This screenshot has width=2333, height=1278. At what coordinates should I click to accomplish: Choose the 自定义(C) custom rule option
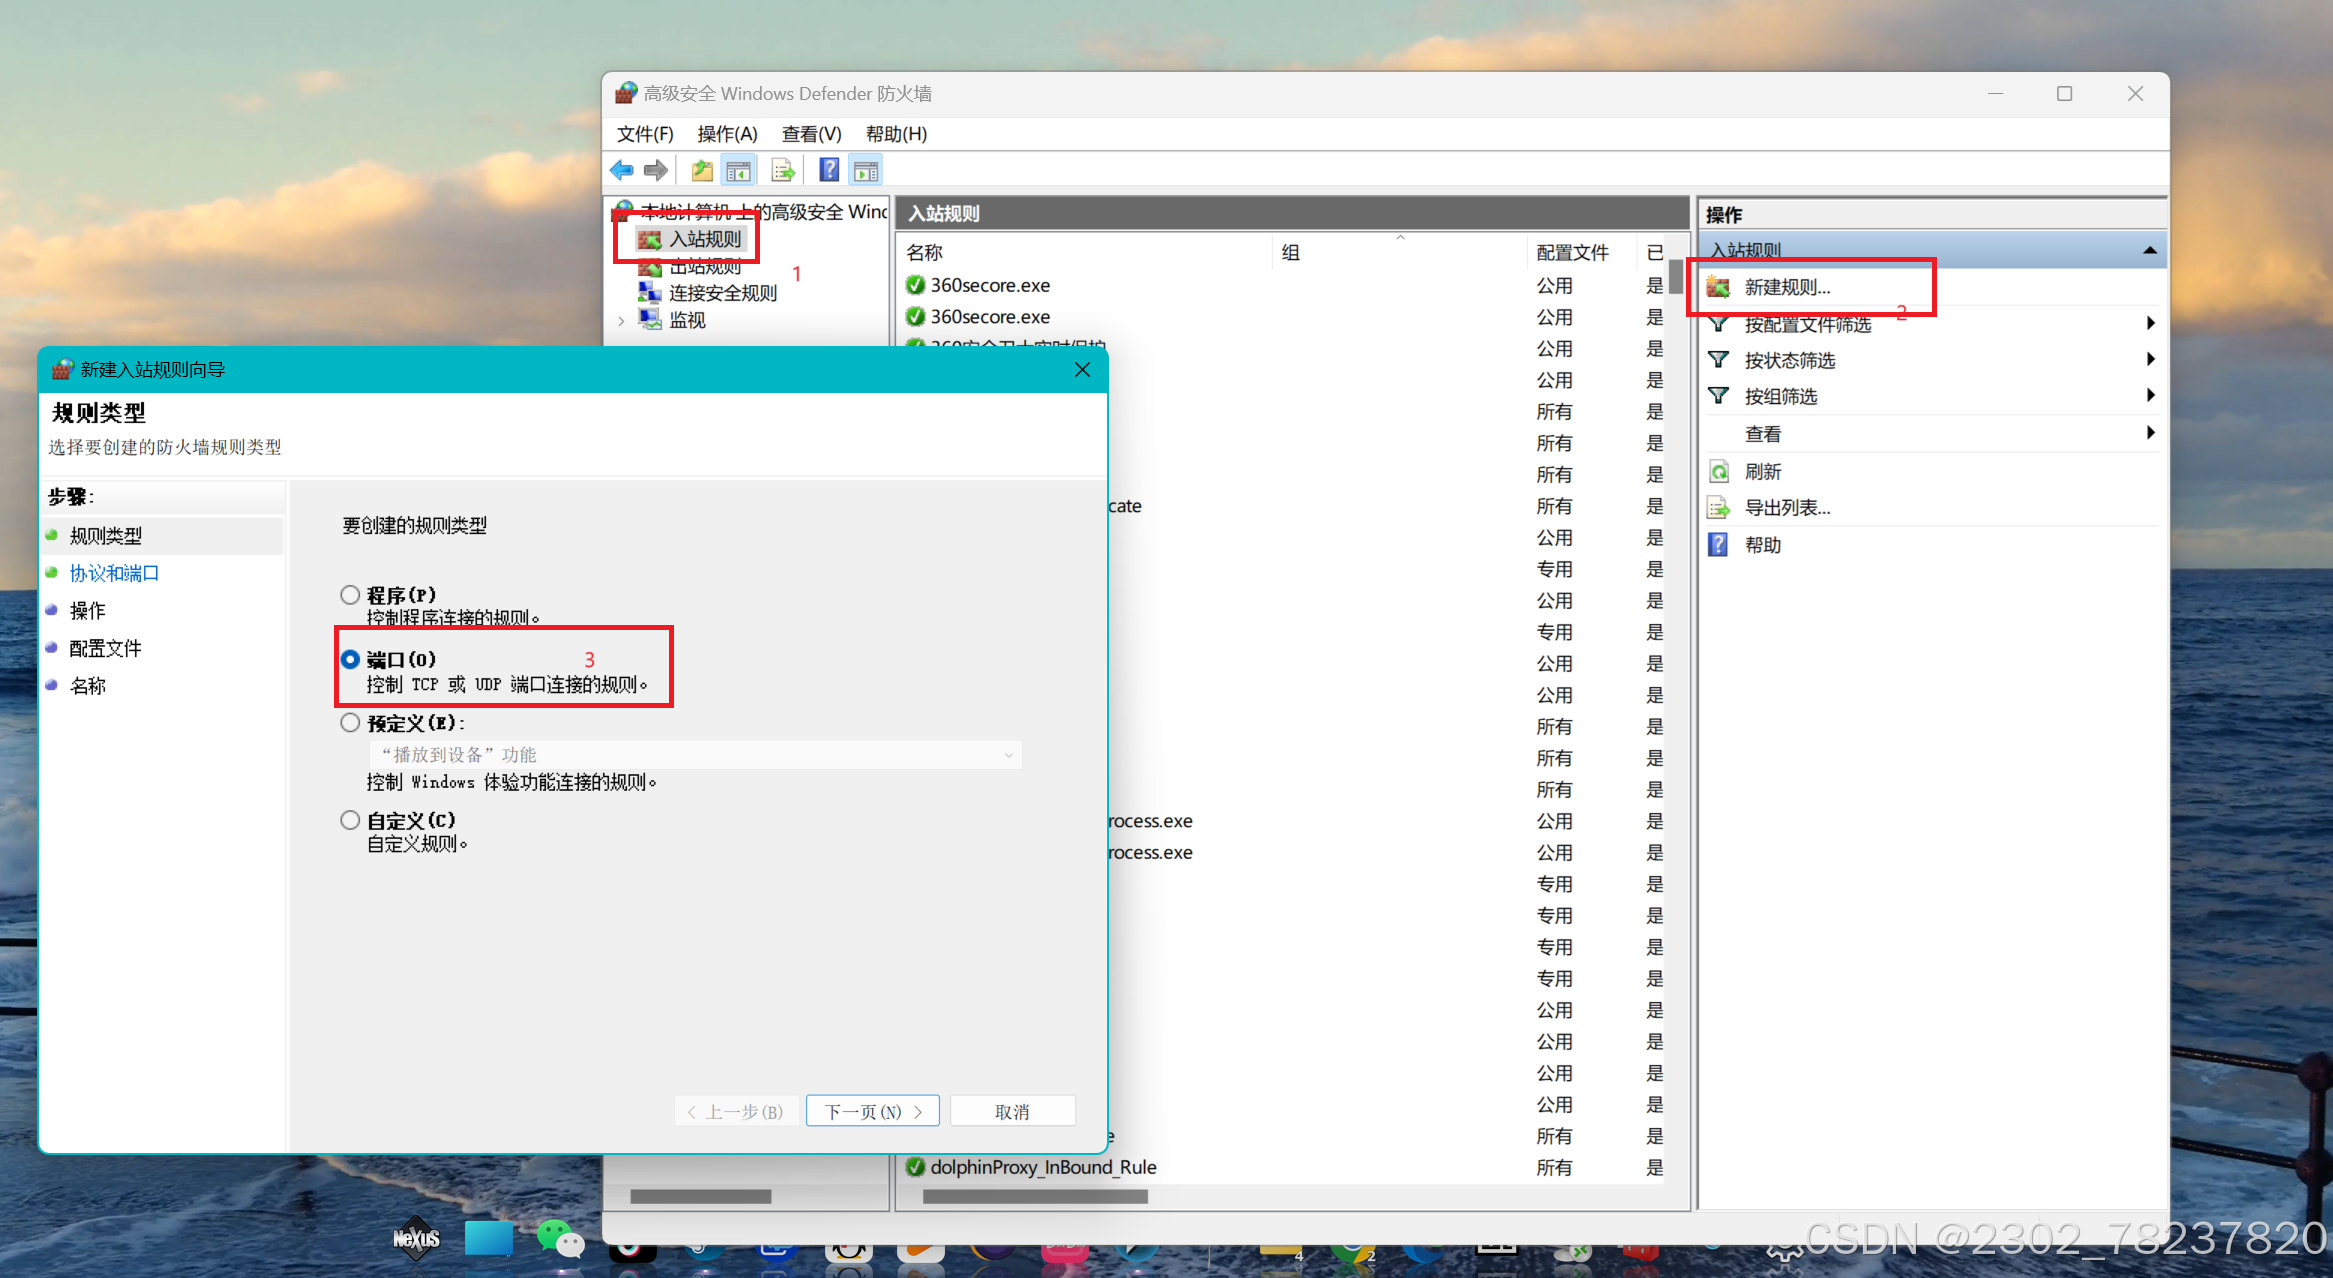pos(350,819)
